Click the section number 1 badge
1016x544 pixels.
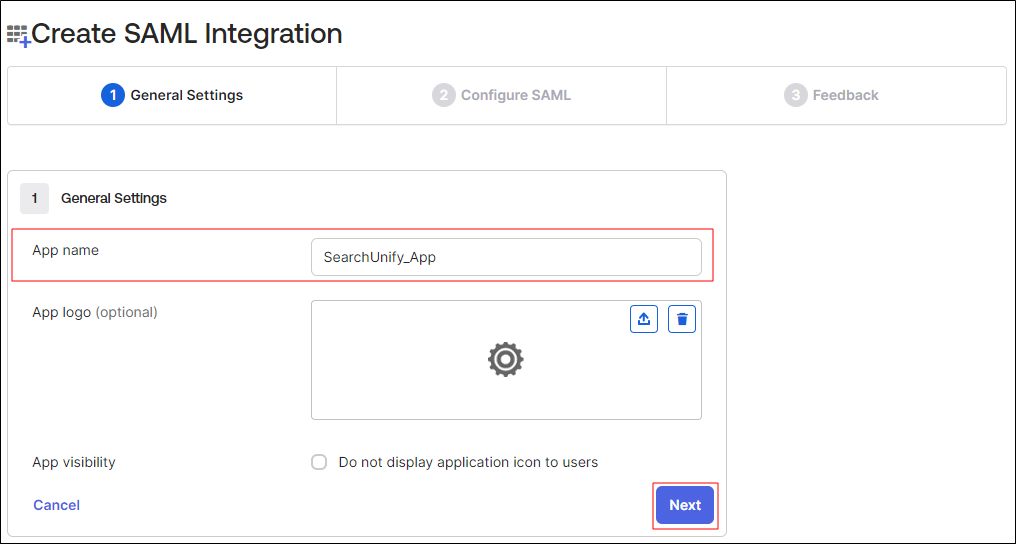point(34,198)
